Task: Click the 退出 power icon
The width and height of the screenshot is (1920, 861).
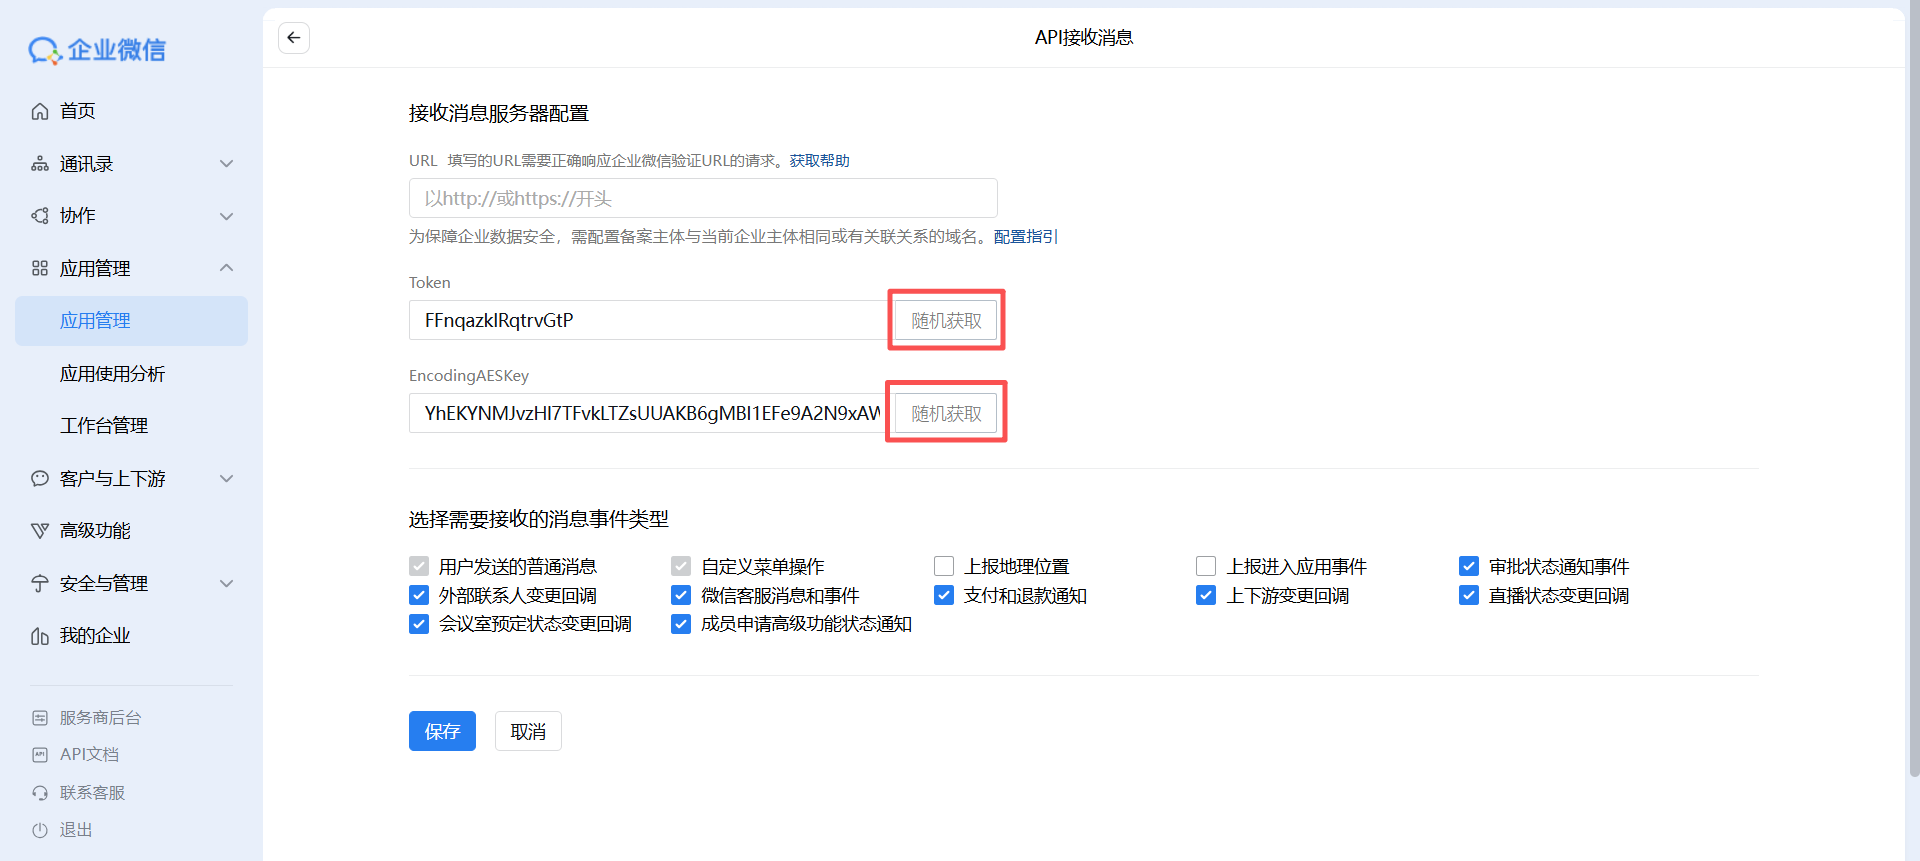Action: tap(40, 830)
